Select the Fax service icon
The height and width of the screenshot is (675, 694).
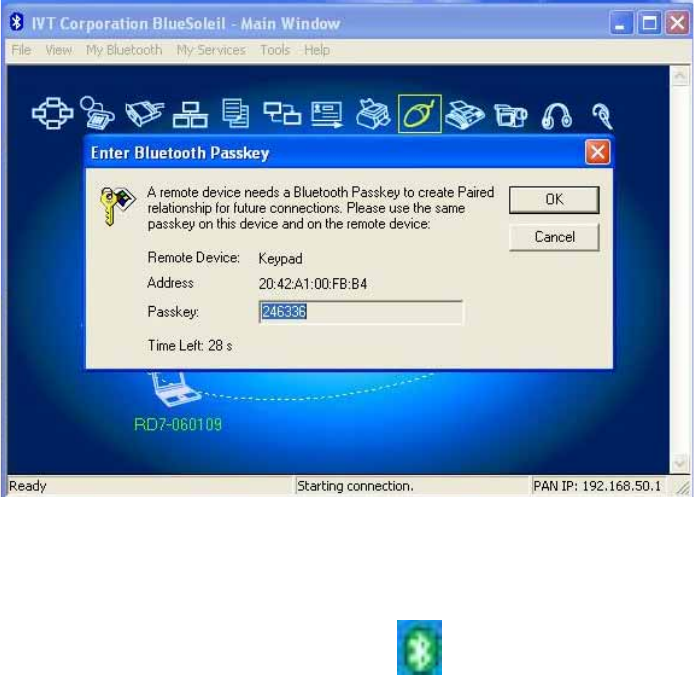pos(465,115)
